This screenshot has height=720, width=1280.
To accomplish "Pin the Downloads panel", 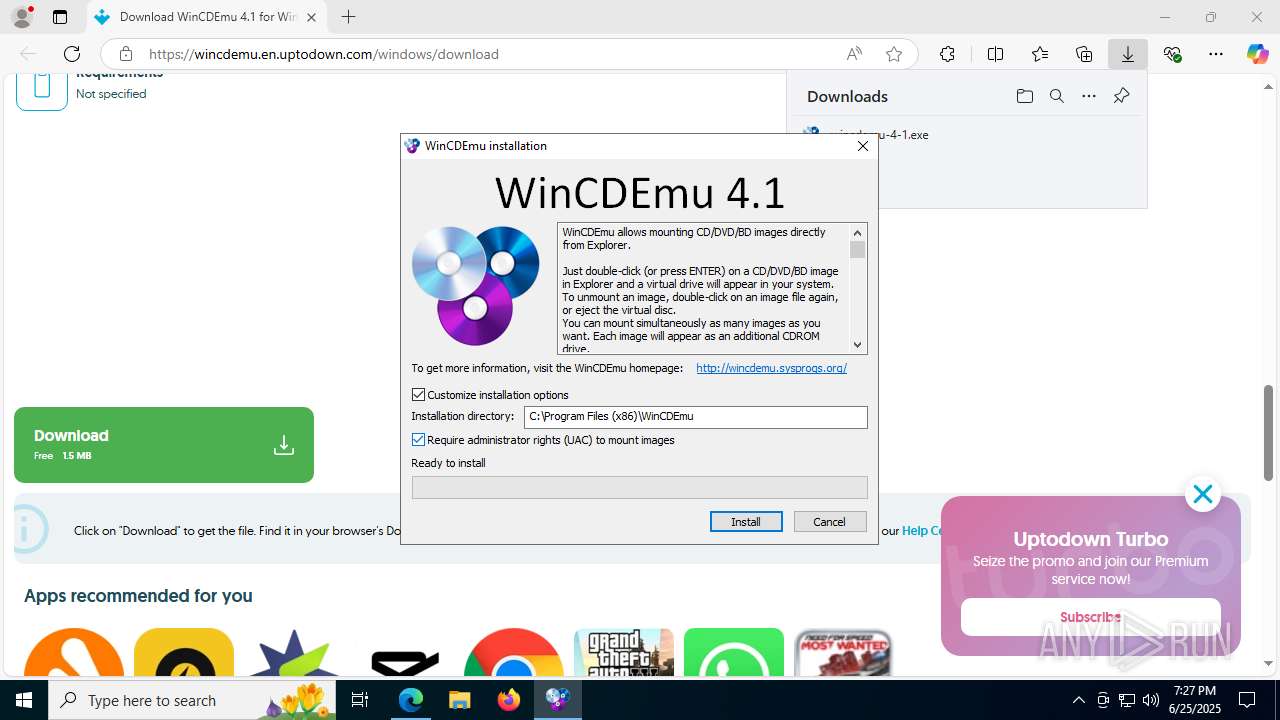I will click(1121, 96).
